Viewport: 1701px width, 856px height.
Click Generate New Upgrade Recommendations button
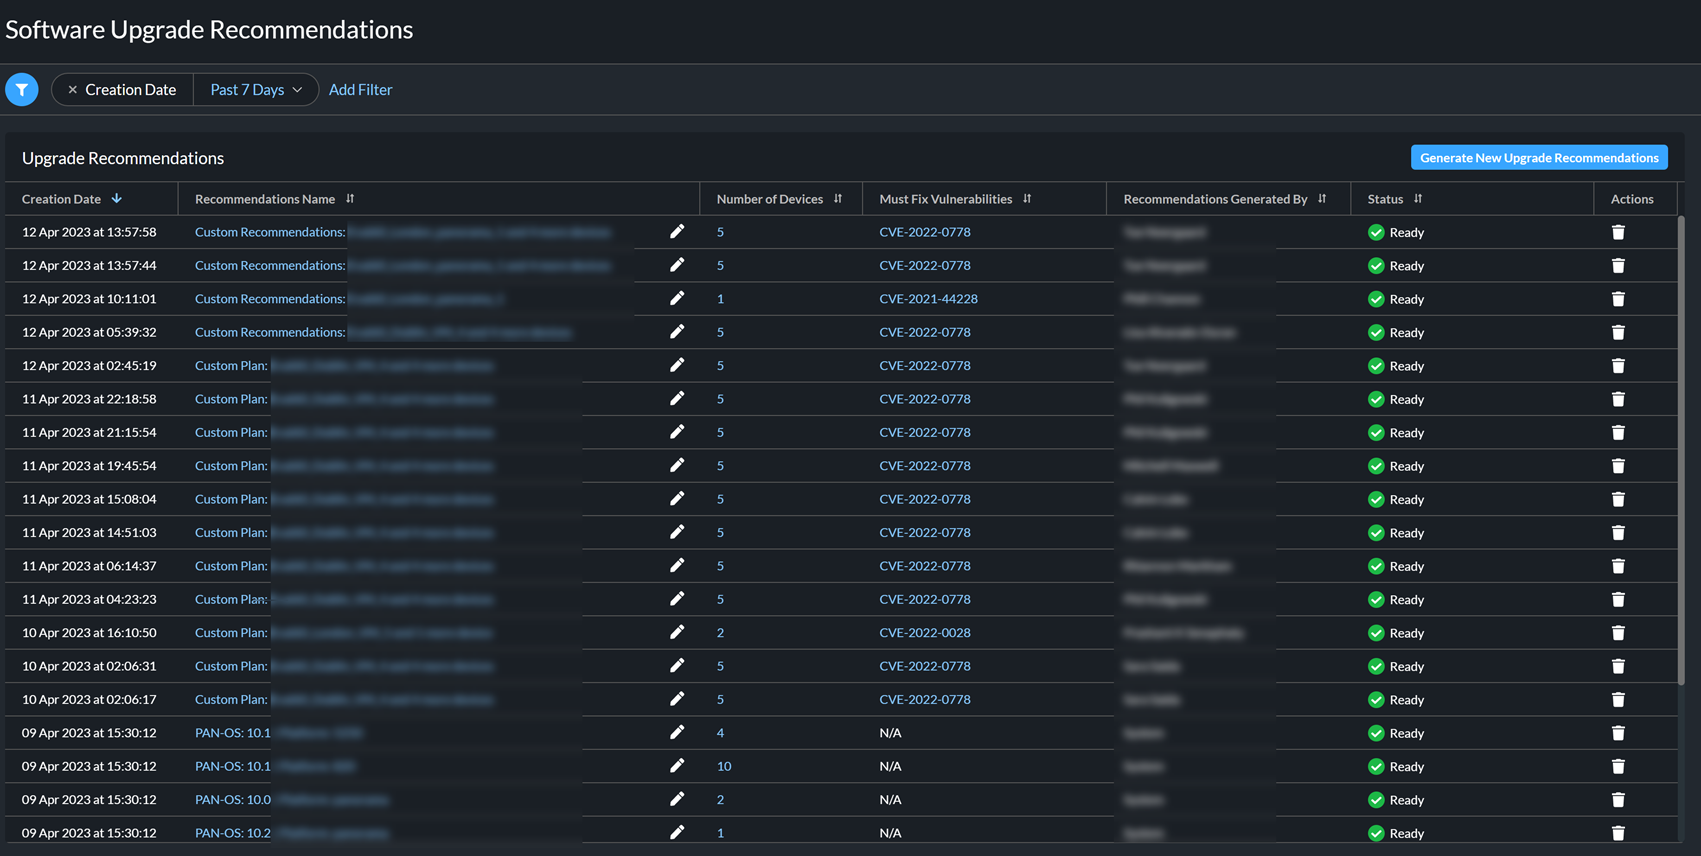tap(1538, 158)
